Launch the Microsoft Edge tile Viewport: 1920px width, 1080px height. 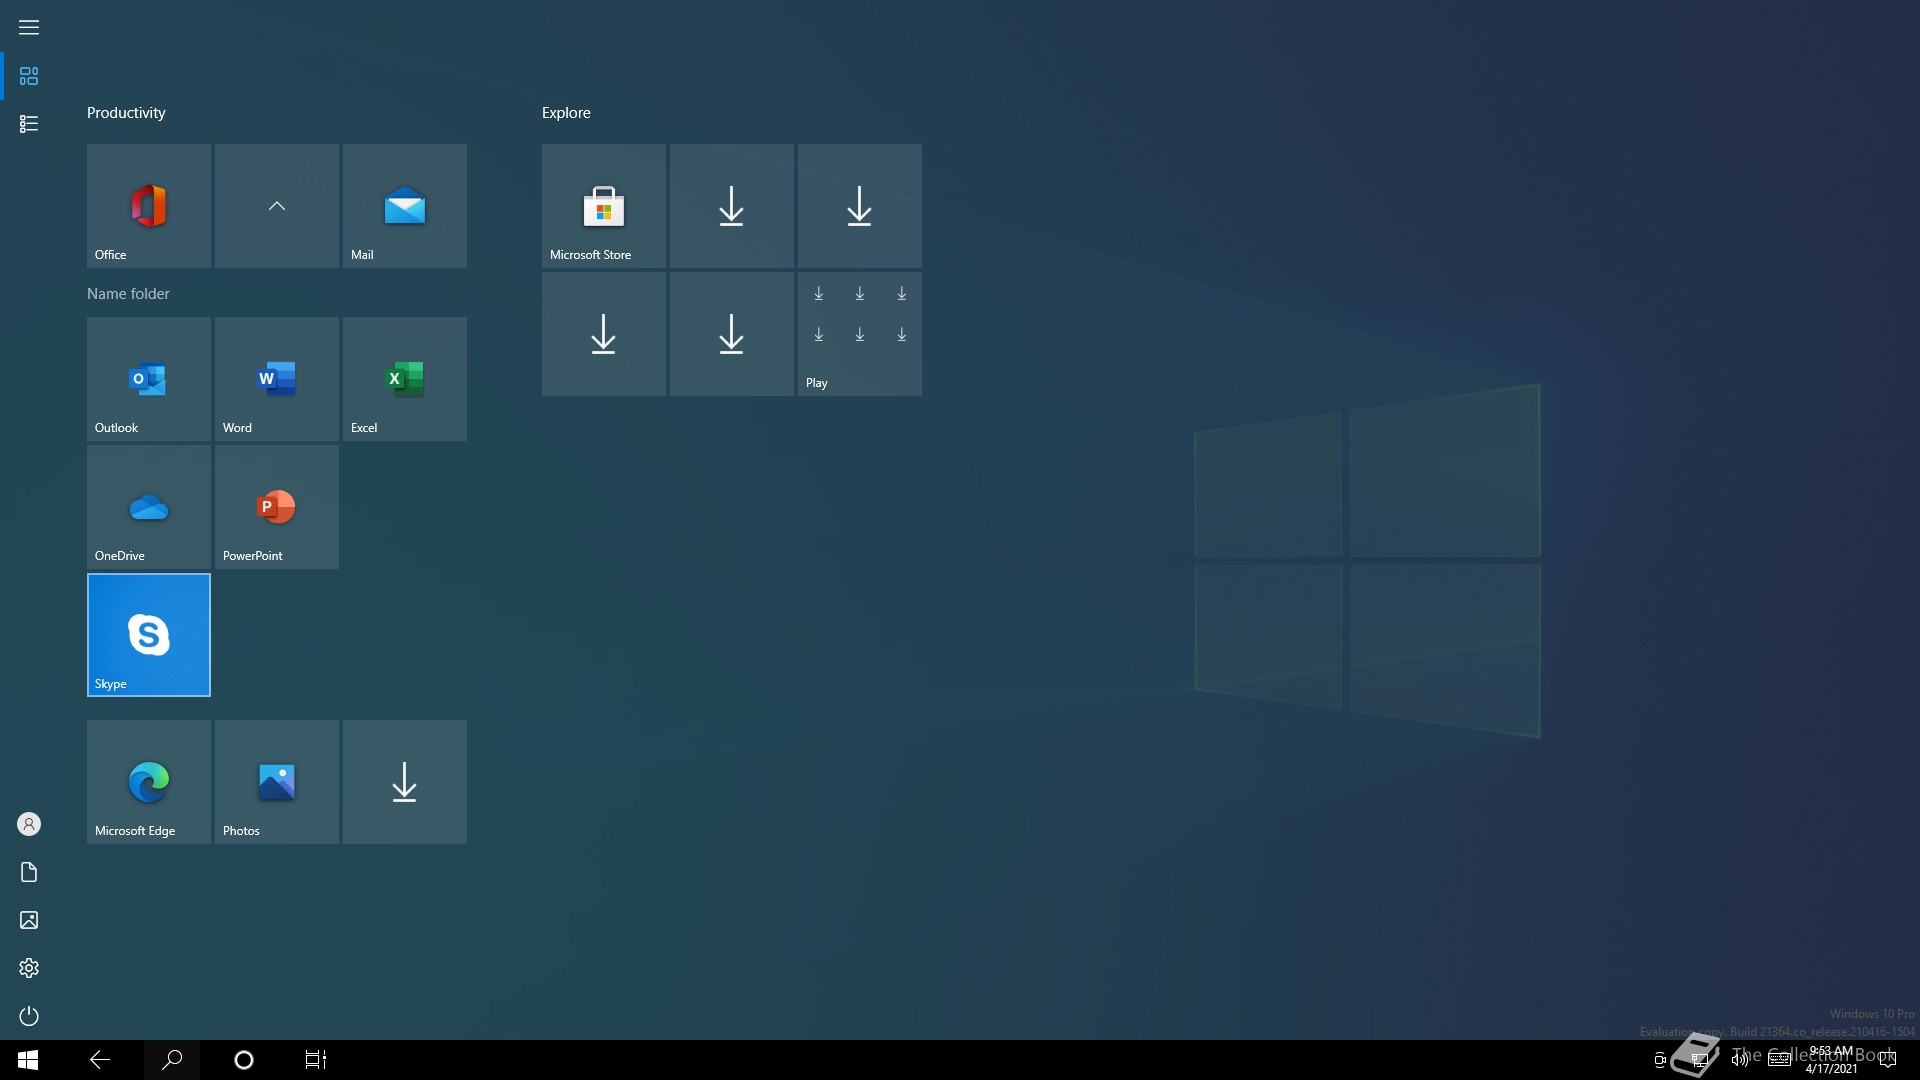point(149,782)
